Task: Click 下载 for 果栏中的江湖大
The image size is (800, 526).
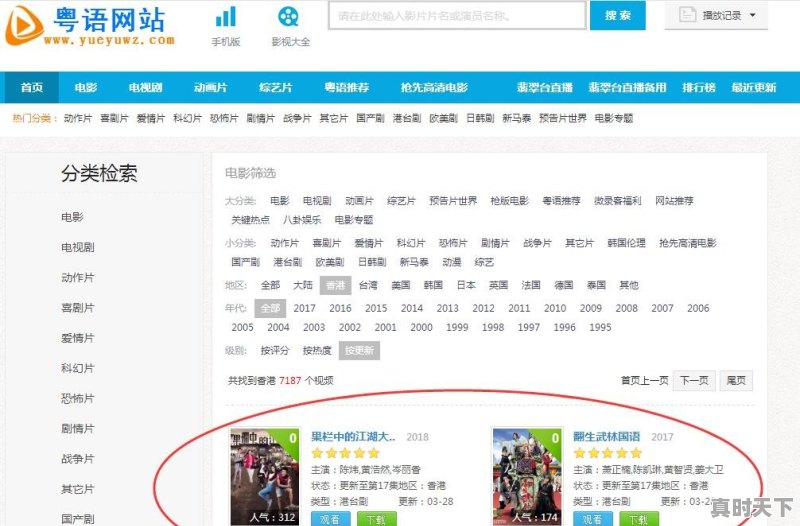Action: pyautogui.click(x=377, y=519)
